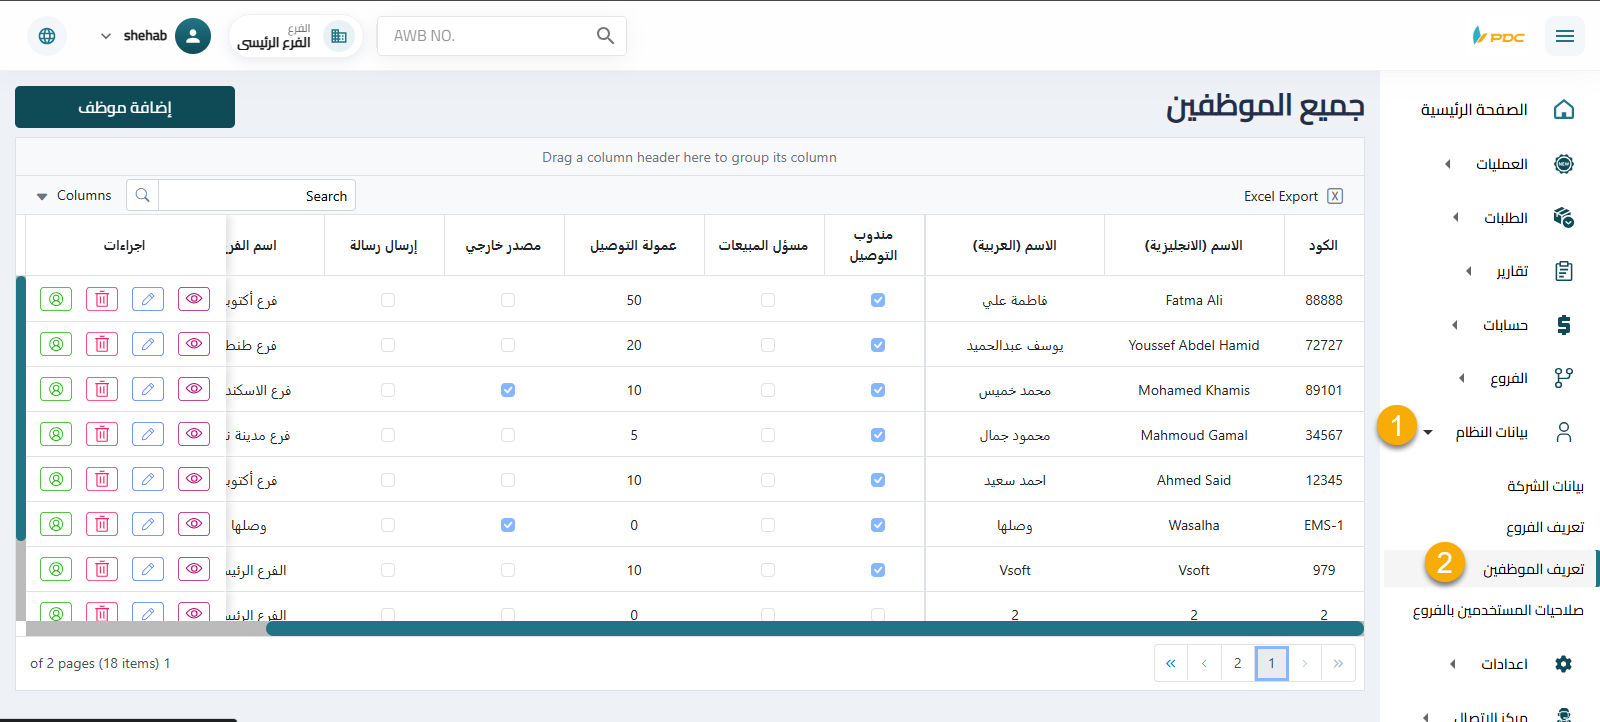Open user icon for Mohamed Khamis row
1600x722 pixels.
coord(56,389)
